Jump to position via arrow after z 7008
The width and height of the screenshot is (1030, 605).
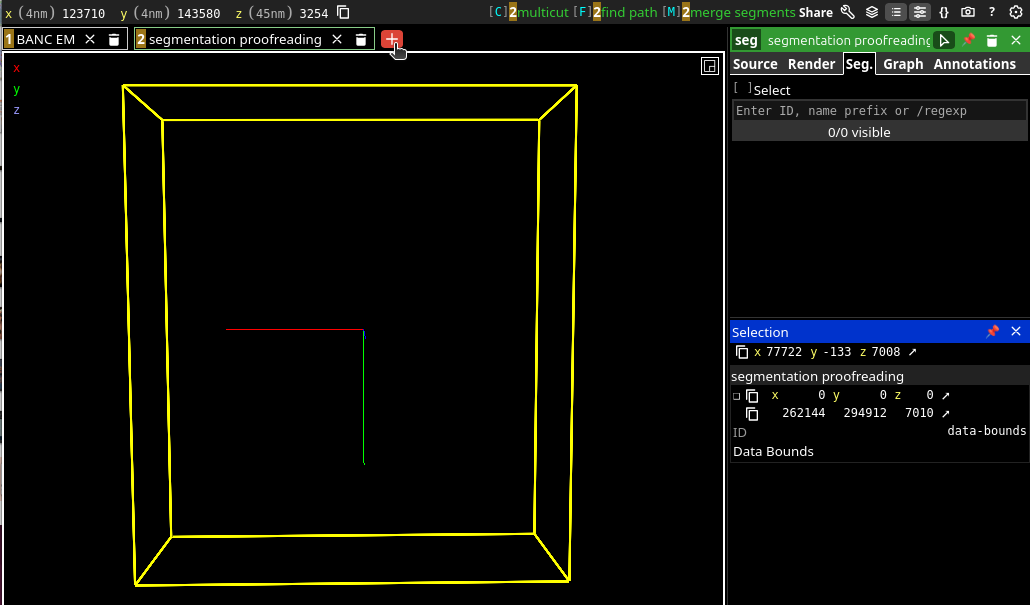(x=912, y=352)
